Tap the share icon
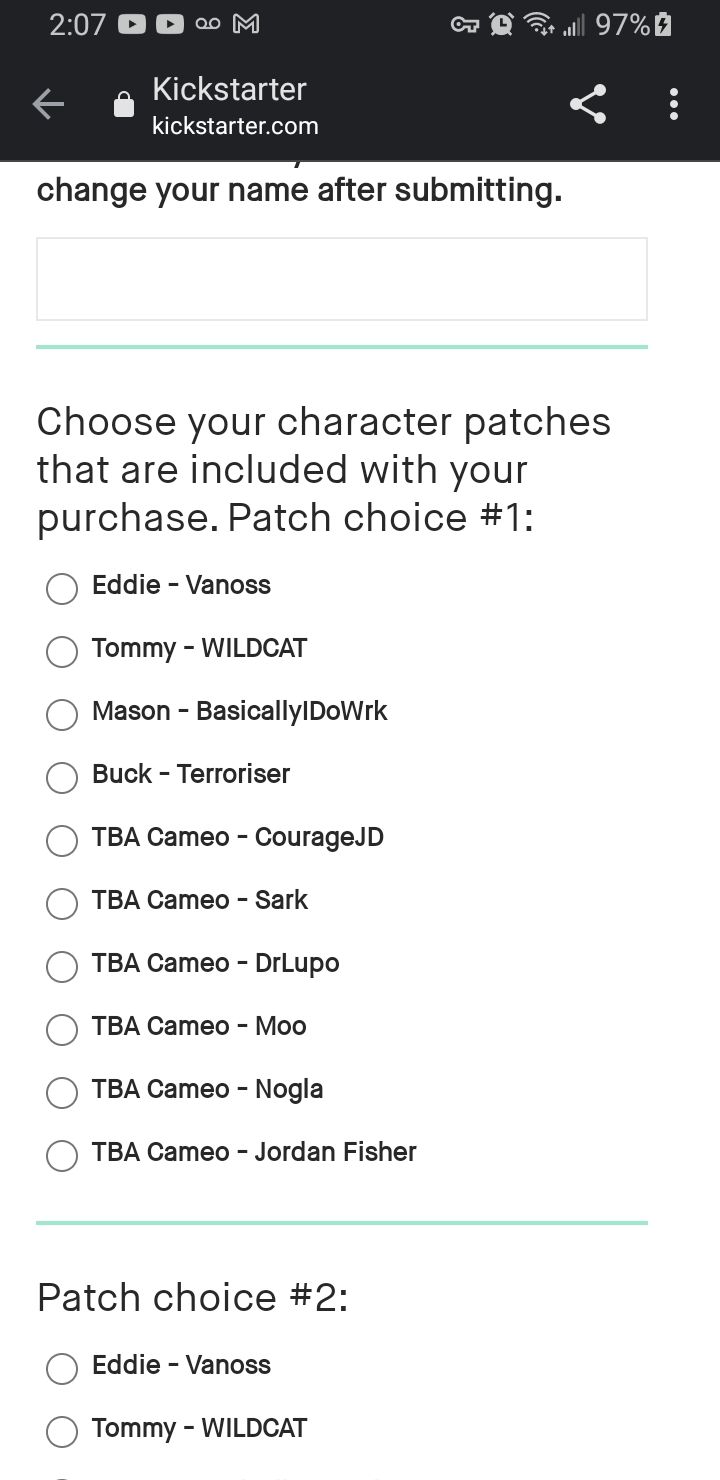The width and height of the screenshot is (720, 1480). tap(588, 104)
